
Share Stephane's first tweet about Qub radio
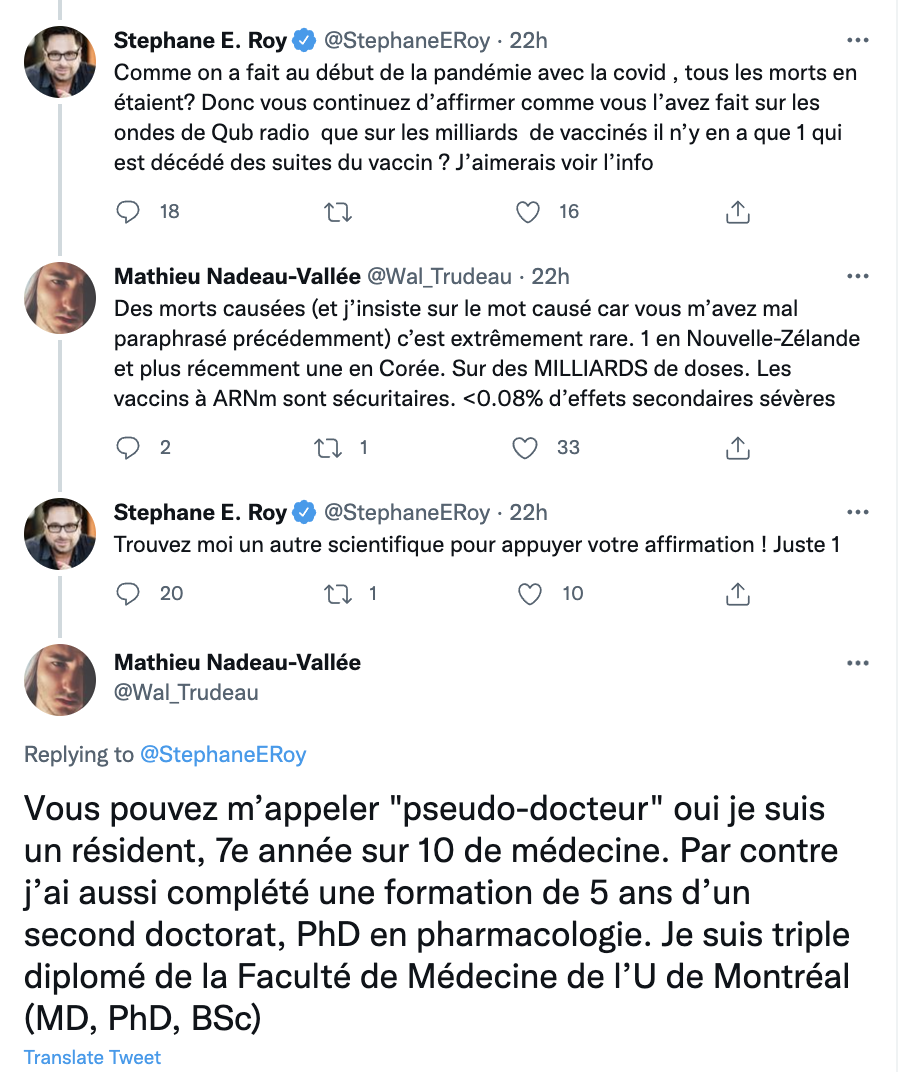(x=737, y=211)
